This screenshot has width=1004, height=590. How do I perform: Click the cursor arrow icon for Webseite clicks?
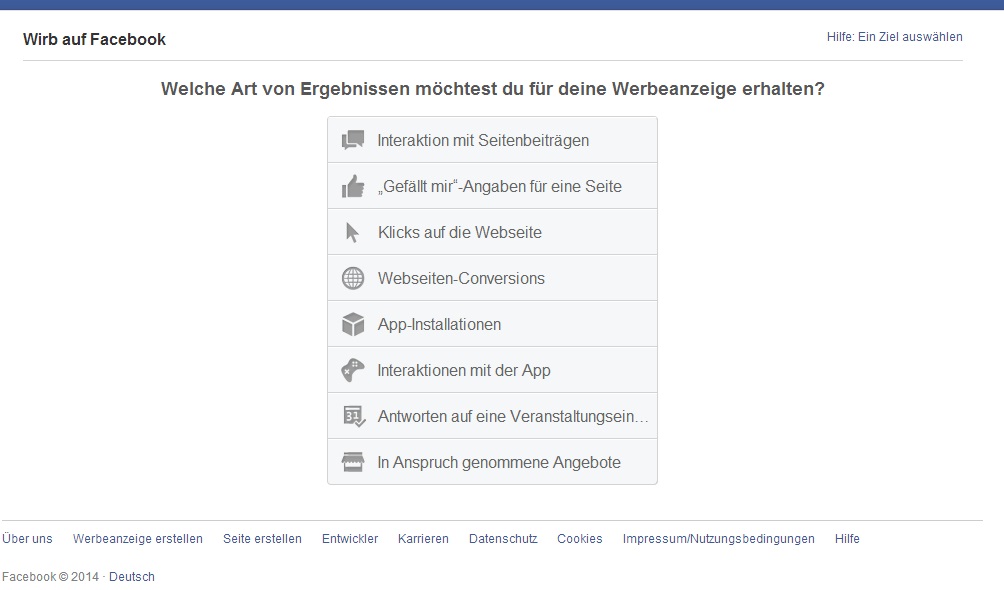coord(352,232)
